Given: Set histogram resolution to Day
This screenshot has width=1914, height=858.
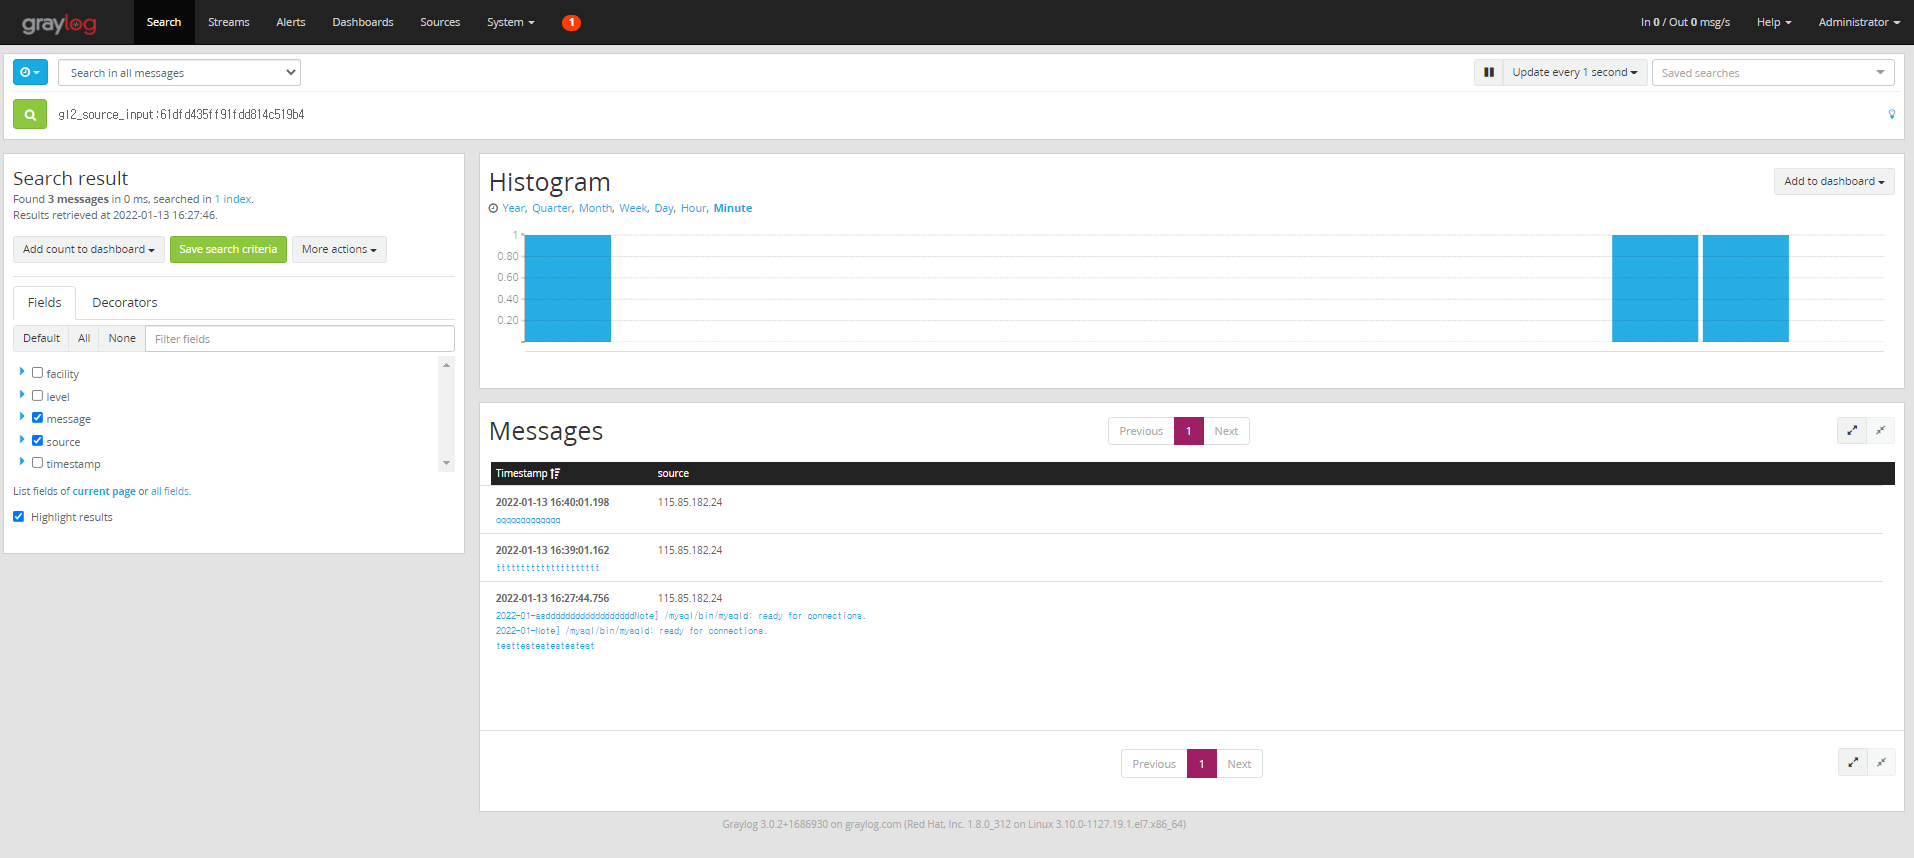Looking at the screenshot, I should point(664,208).
